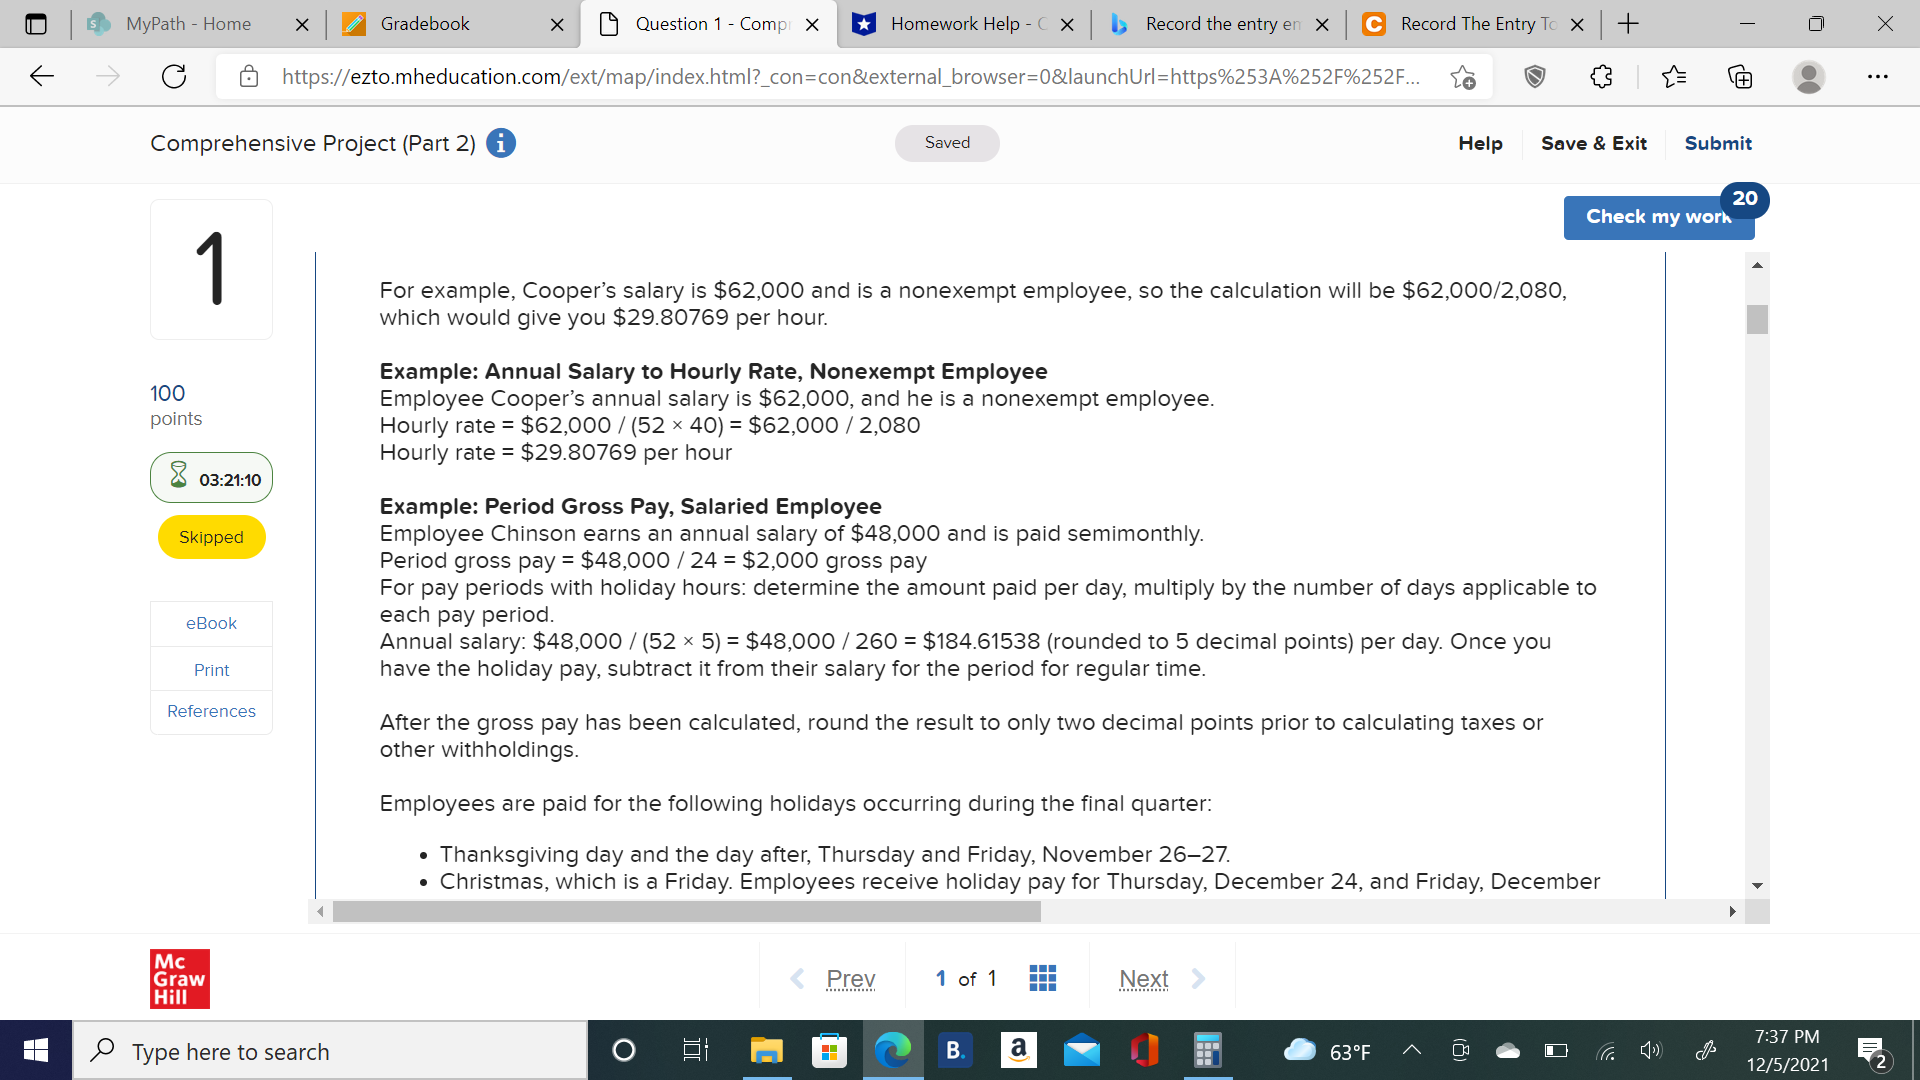Expand hidden system tray icons chevron

(1411, 1051)
